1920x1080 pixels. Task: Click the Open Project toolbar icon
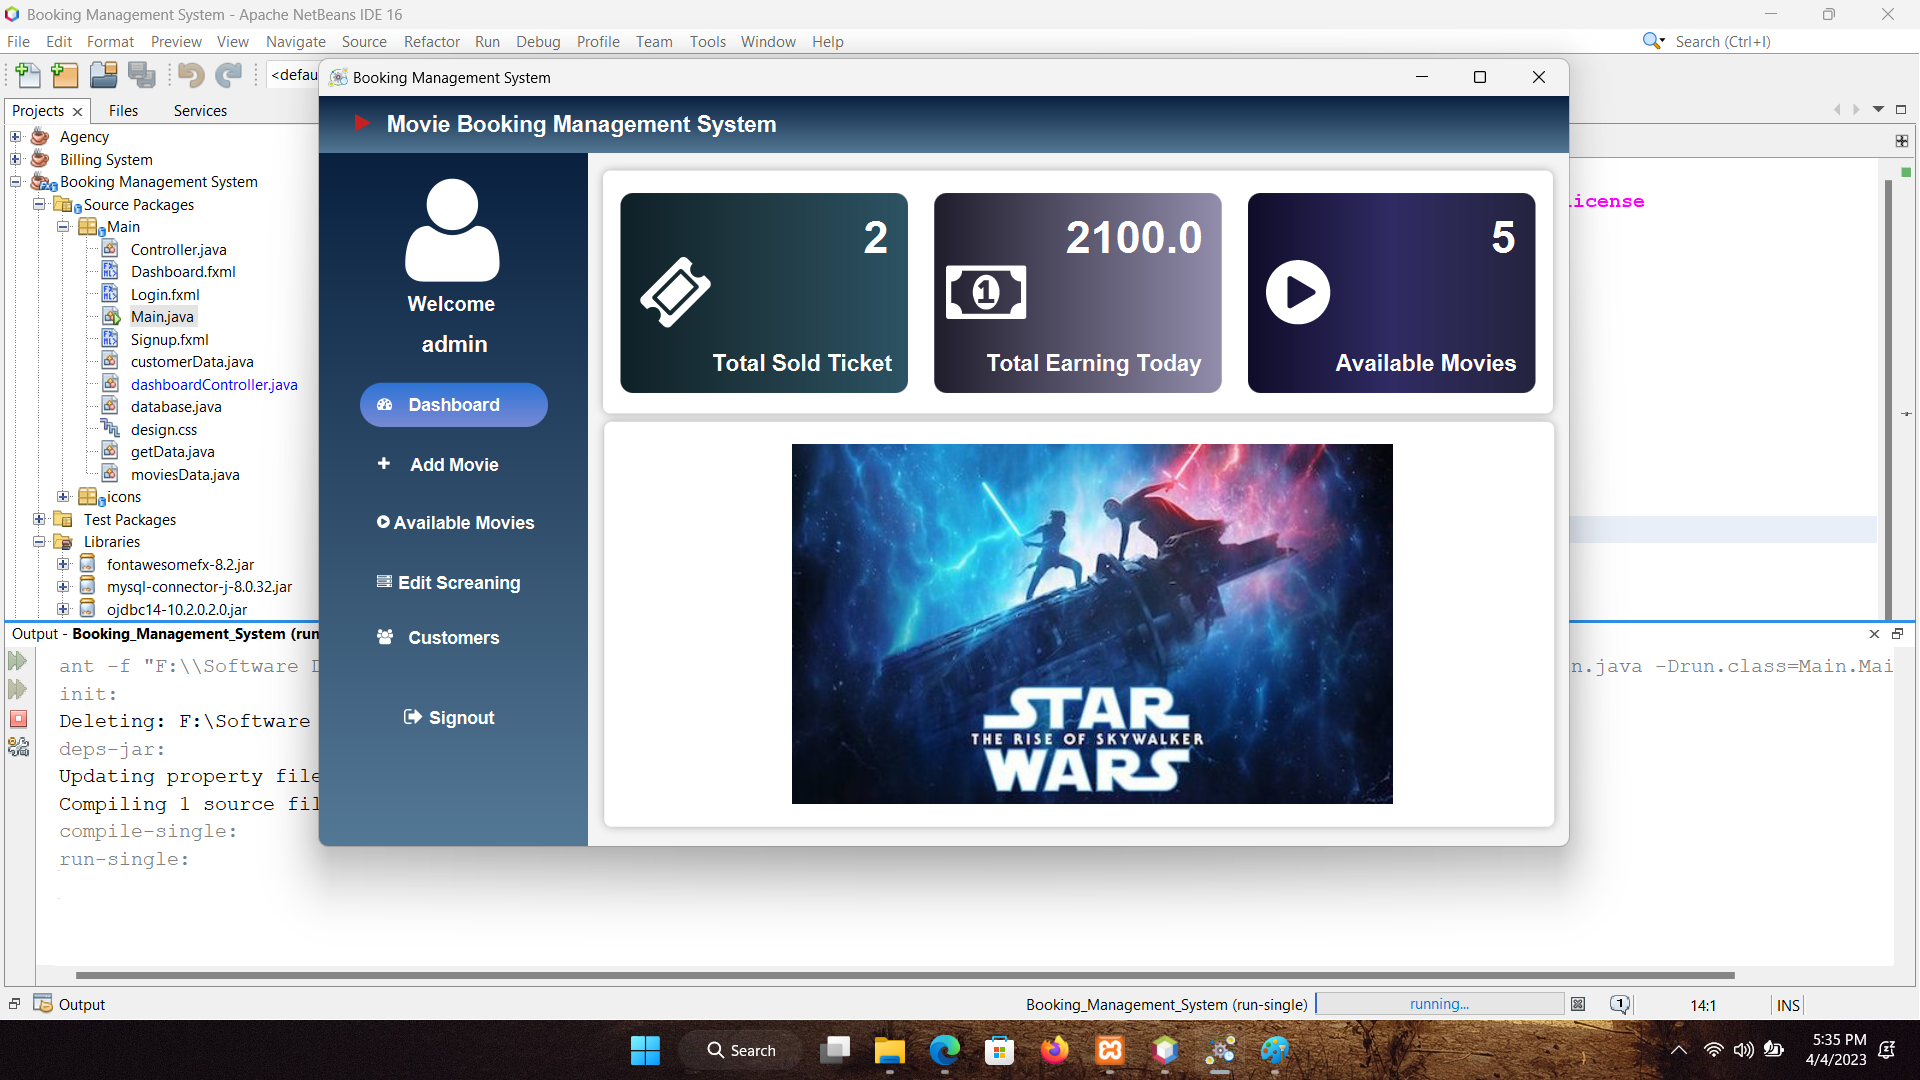[103, 75]
